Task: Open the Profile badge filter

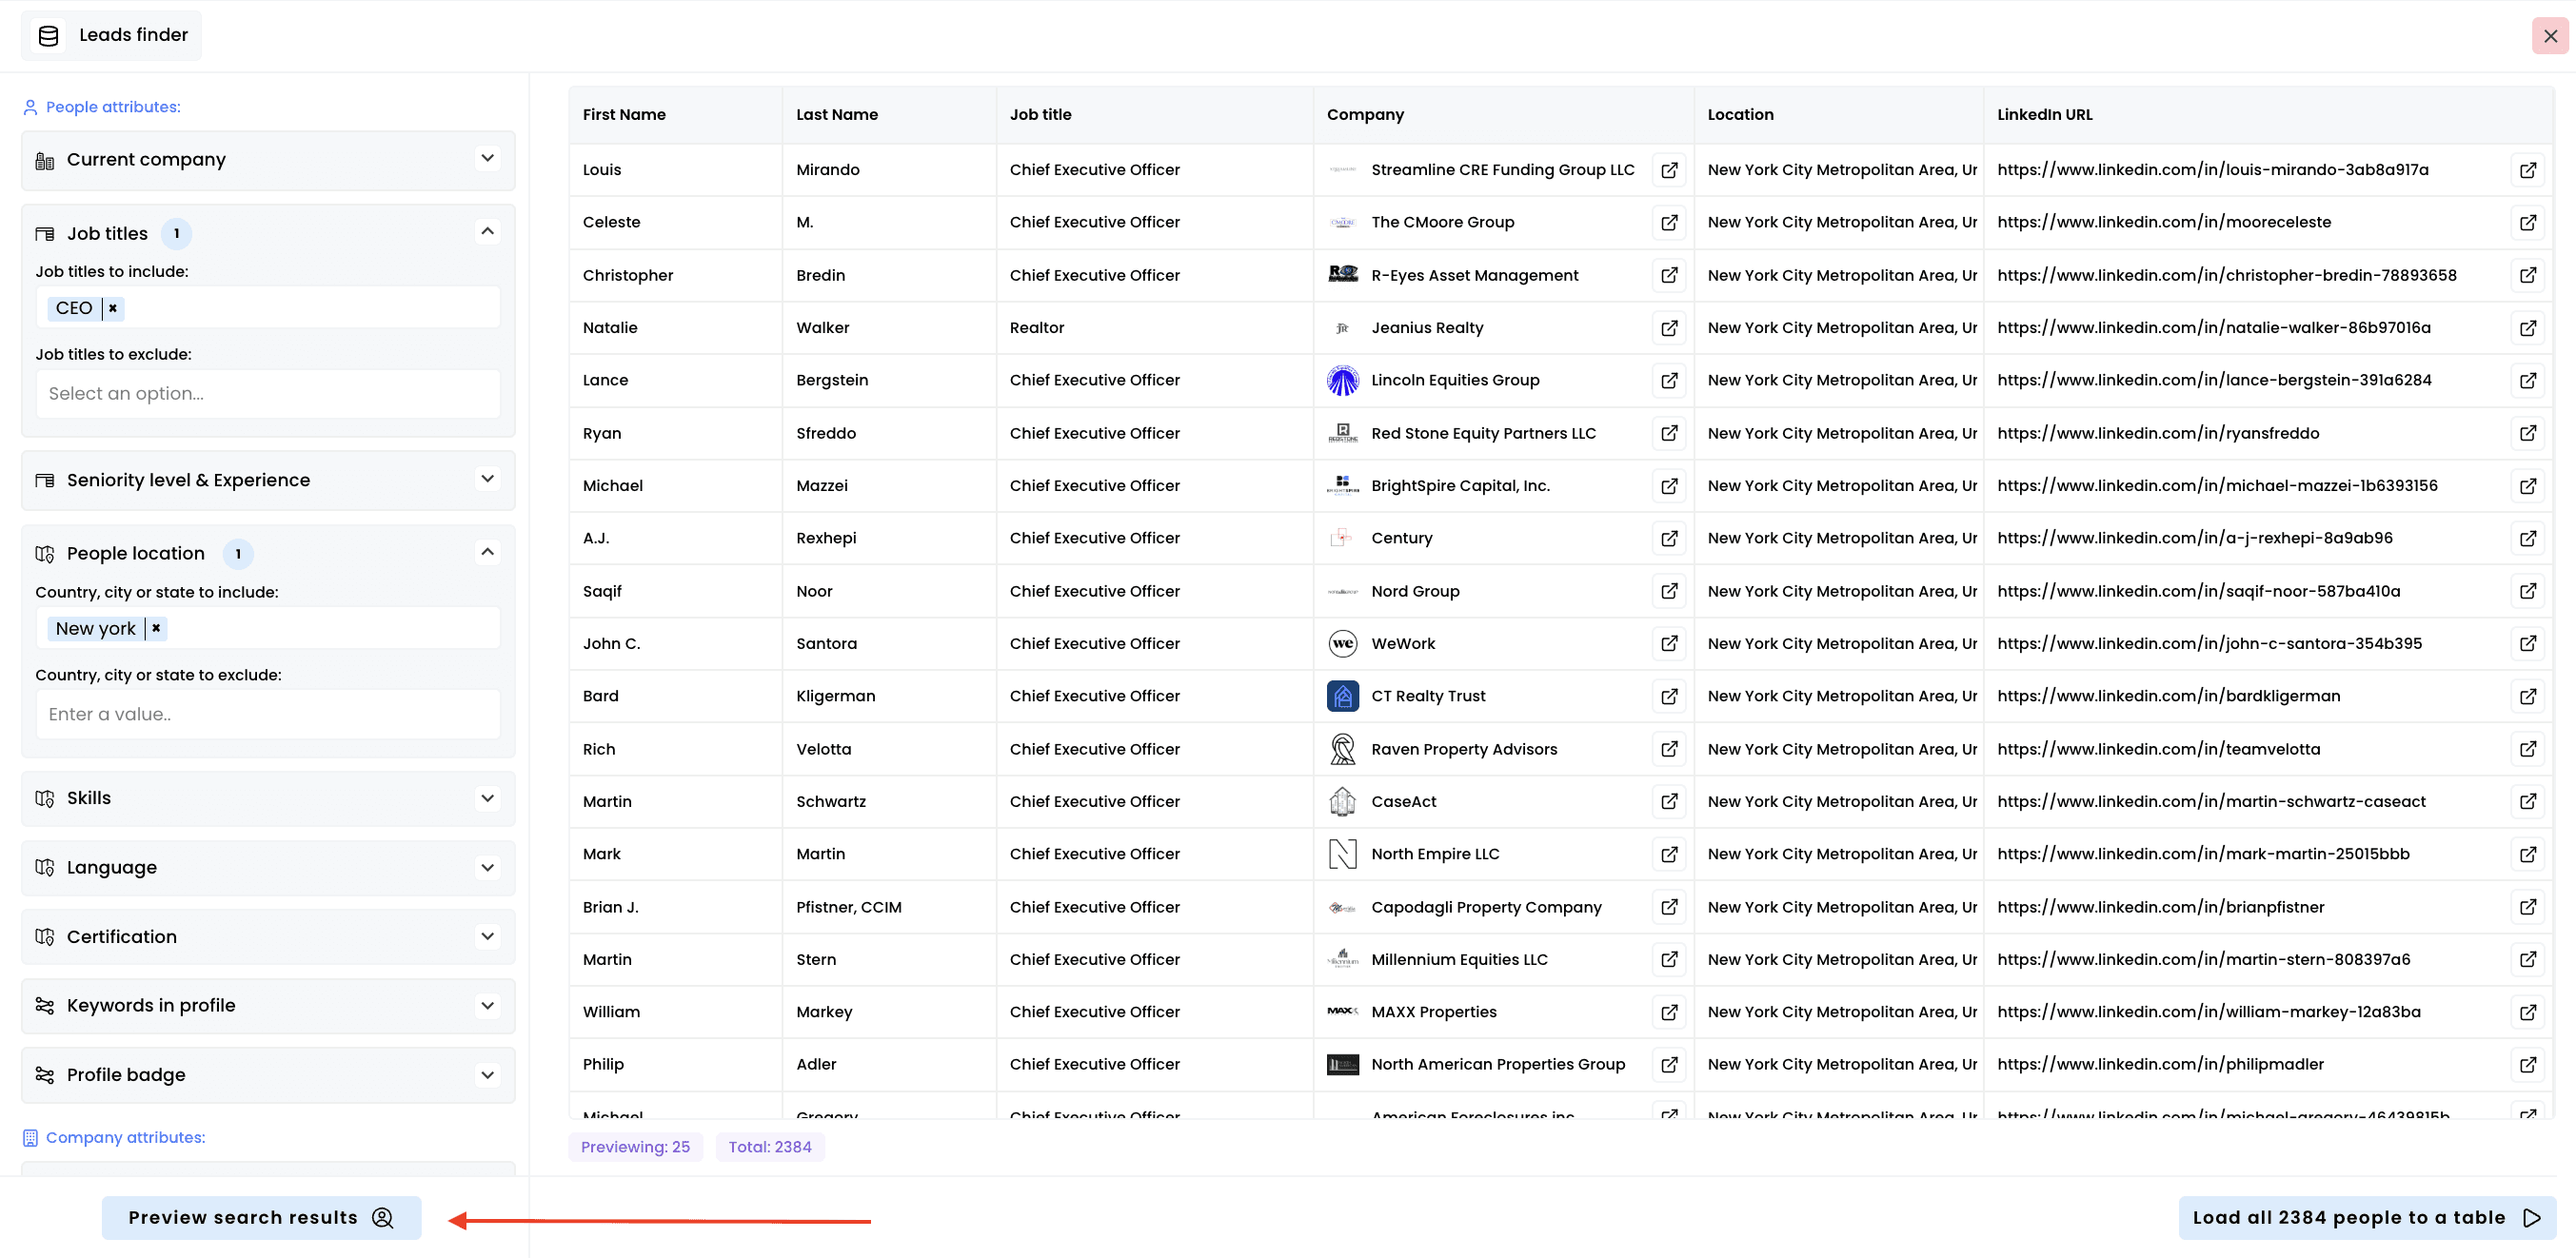Action: (487, 1075)
